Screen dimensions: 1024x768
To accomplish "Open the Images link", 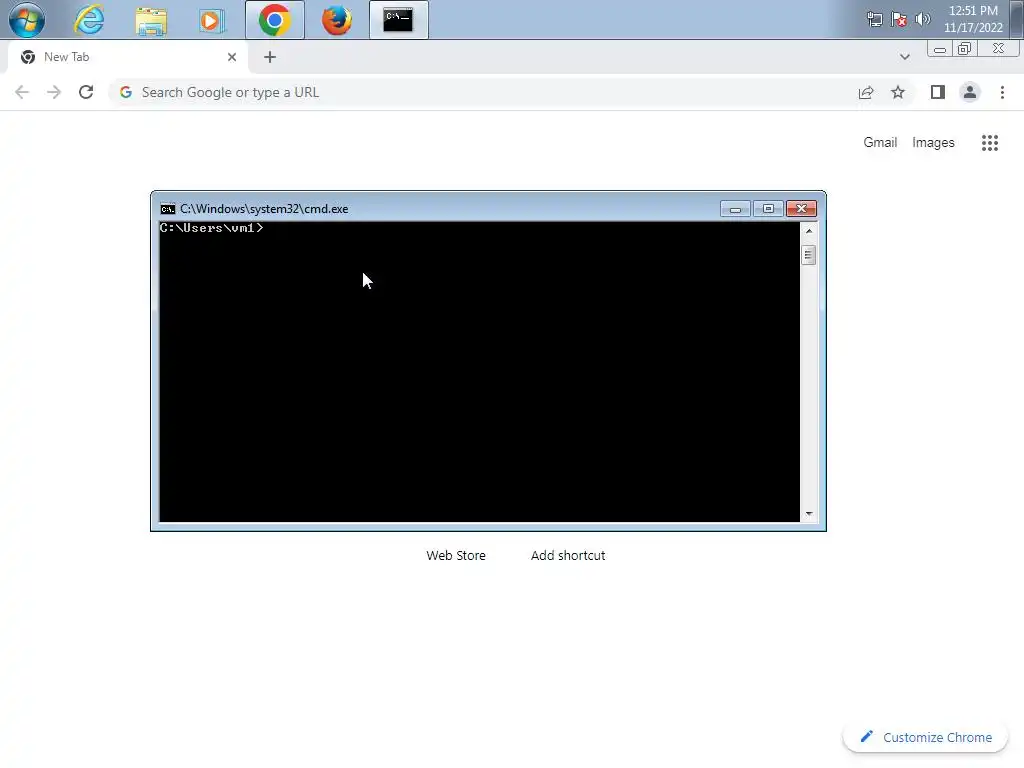I will (x=933, y=142).
